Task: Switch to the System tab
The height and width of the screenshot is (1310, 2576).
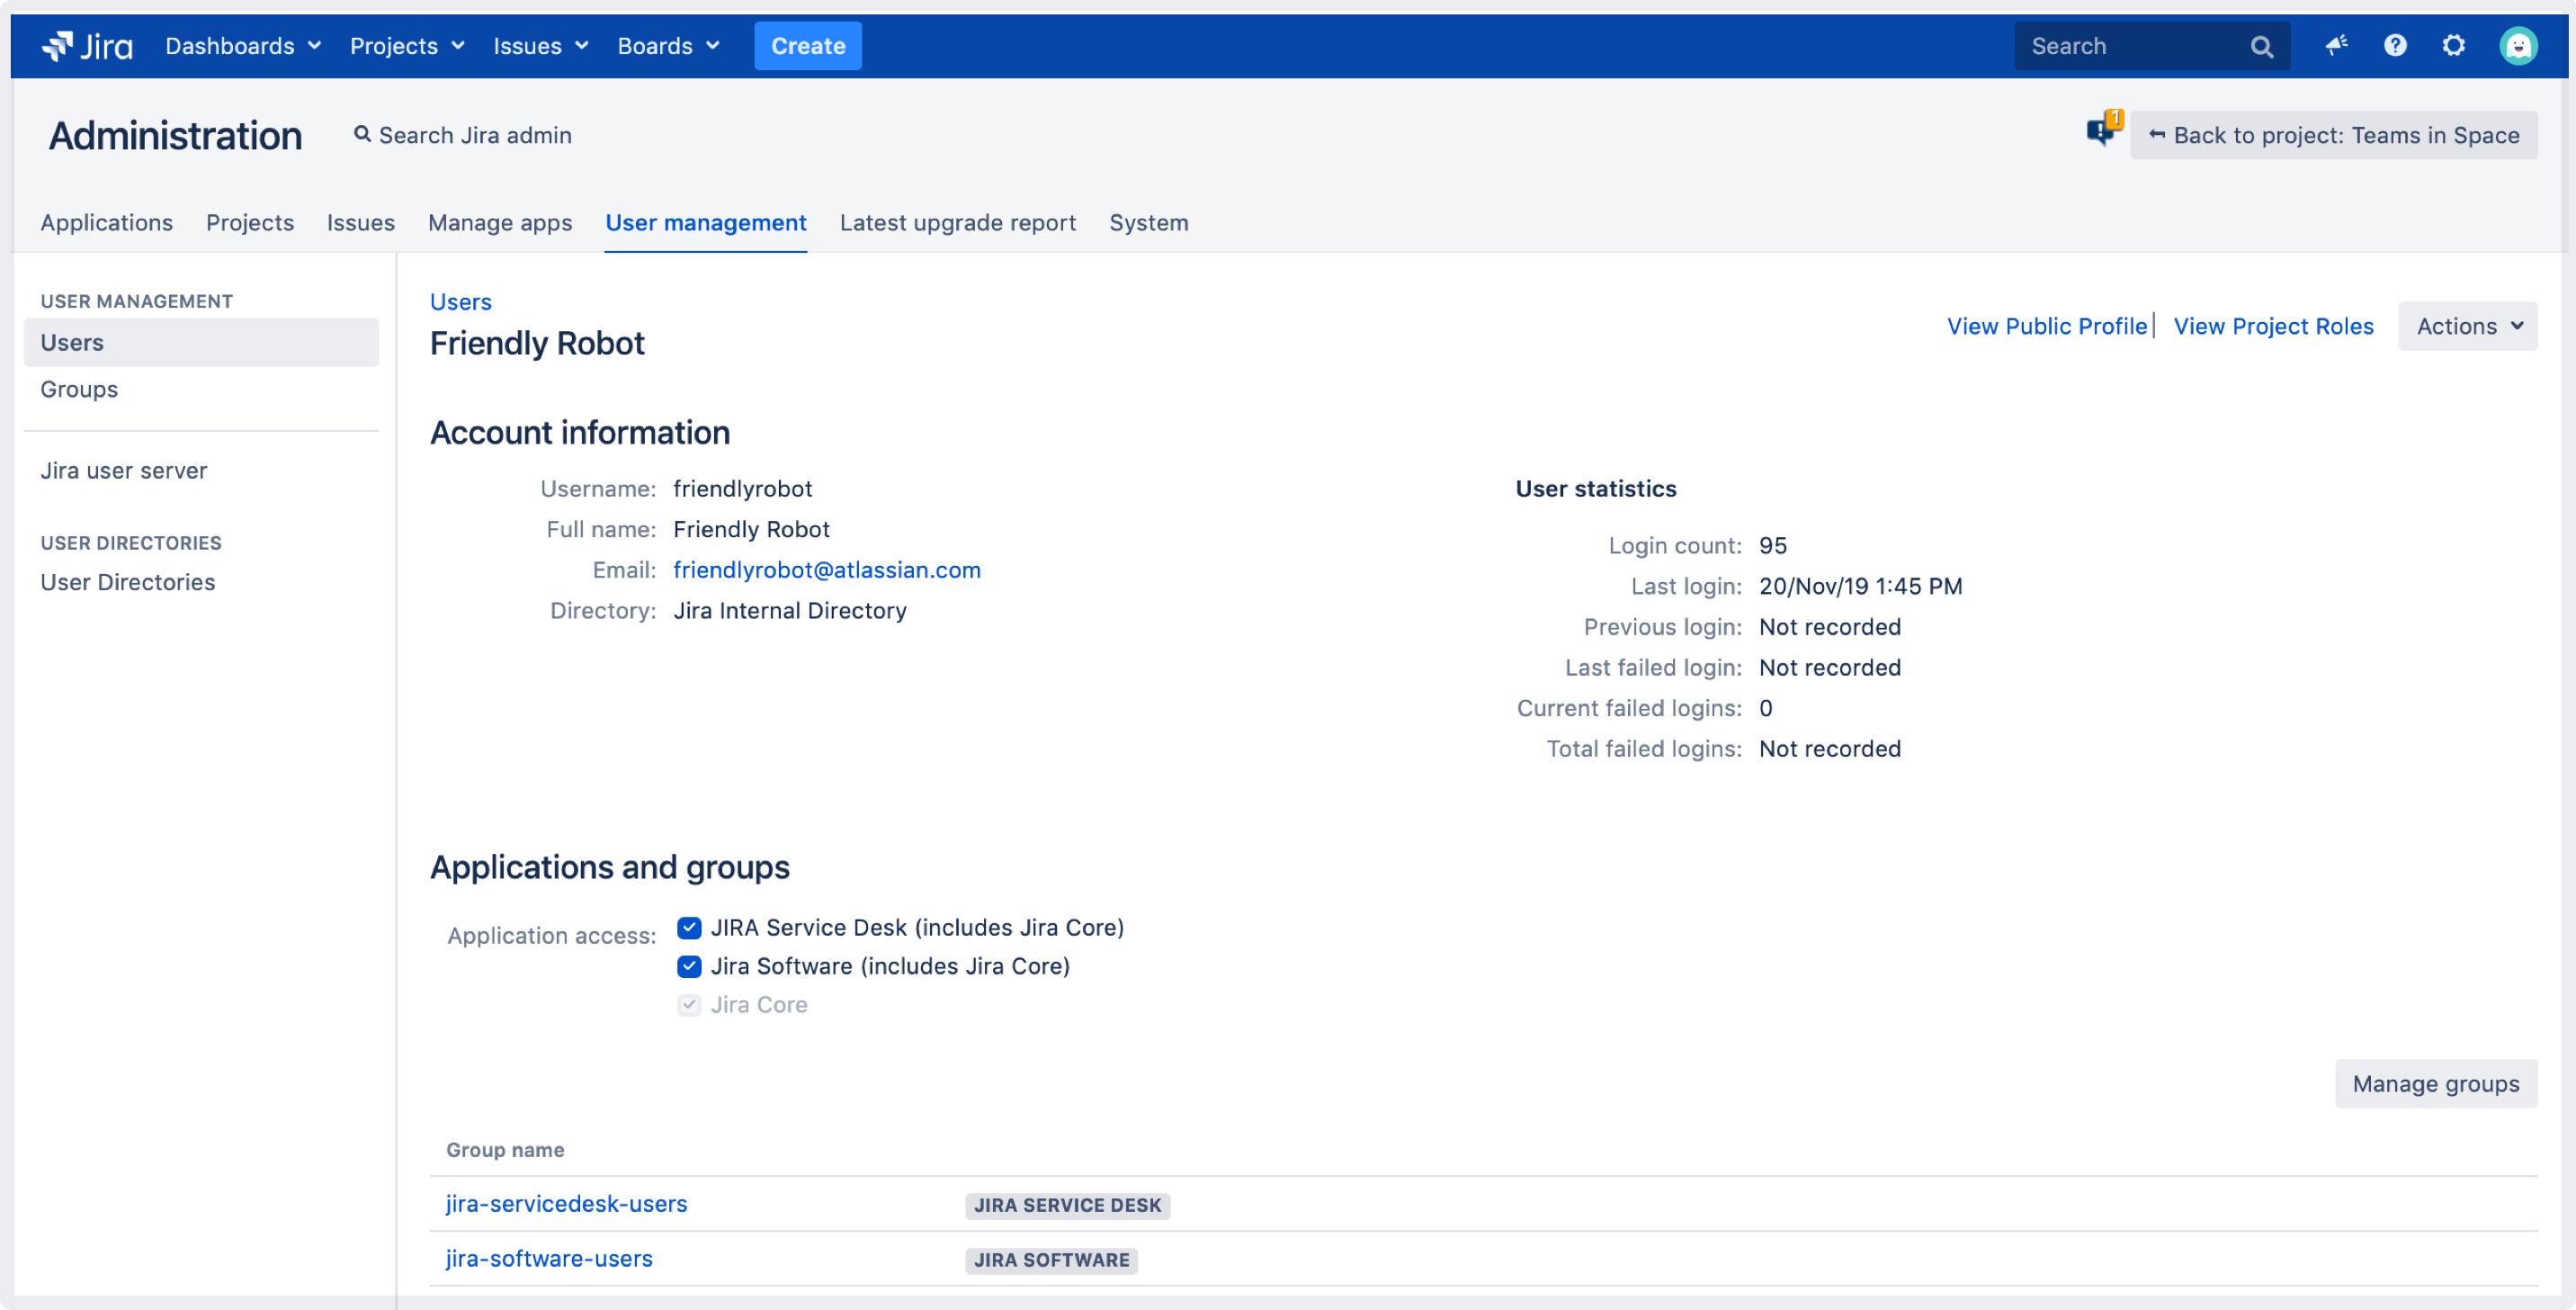Action: (x=1149, y=223)
